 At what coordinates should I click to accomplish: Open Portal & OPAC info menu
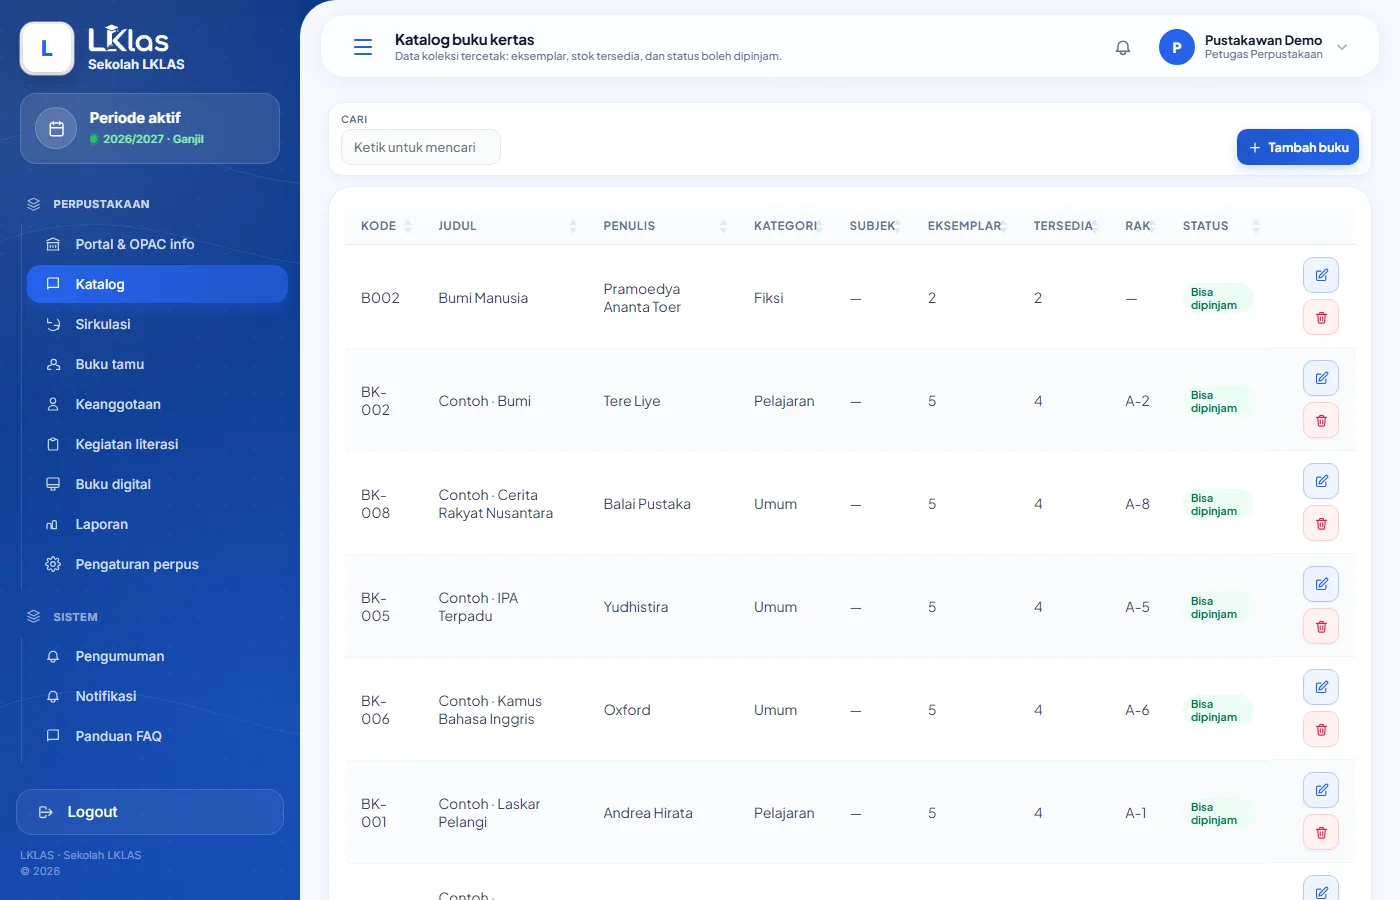[x=157, y=244]
